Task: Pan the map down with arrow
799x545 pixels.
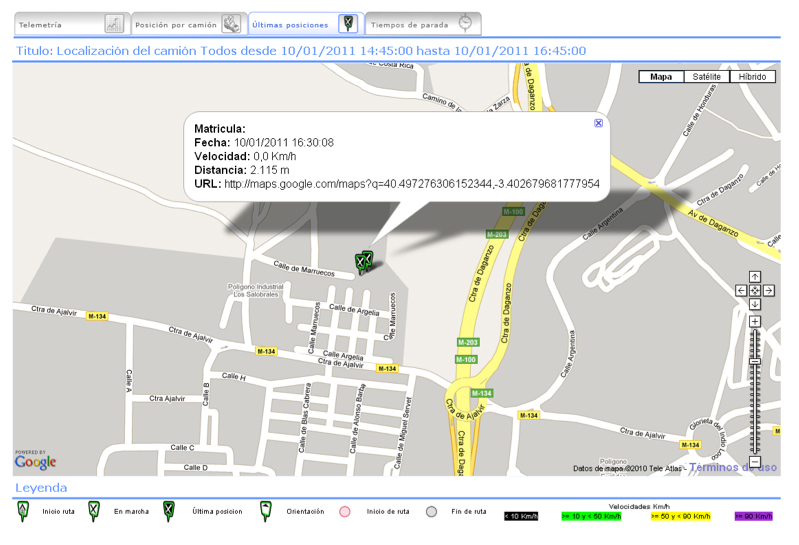Action: [x=755, y=304]
